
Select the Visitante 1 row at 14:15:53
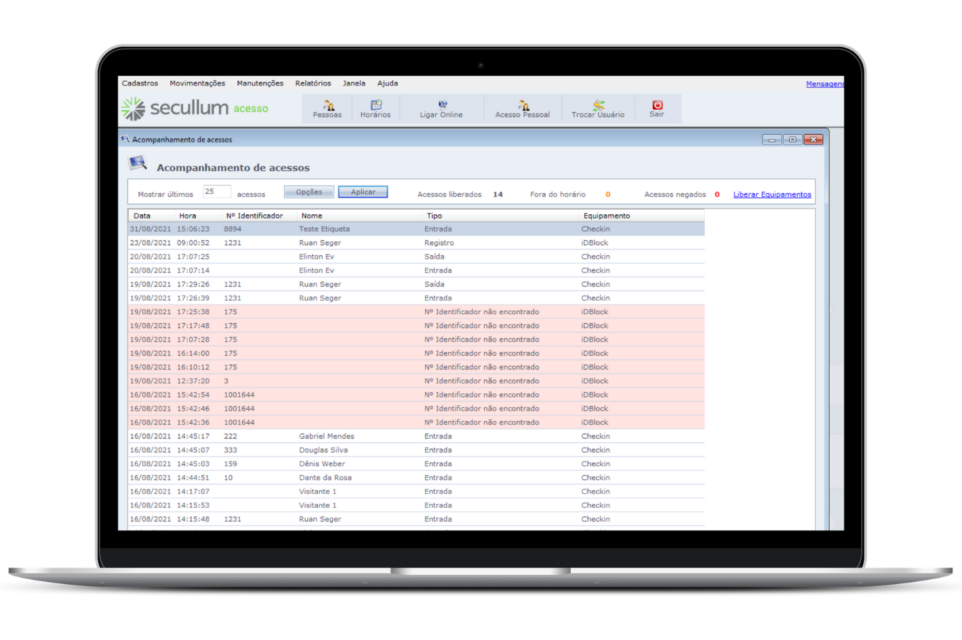pos(417,505)
